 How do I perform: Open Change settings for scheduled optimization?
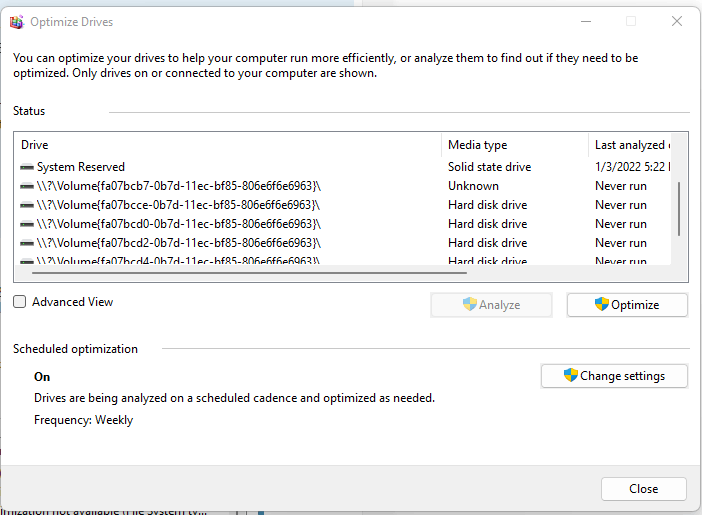click(614, 376)
